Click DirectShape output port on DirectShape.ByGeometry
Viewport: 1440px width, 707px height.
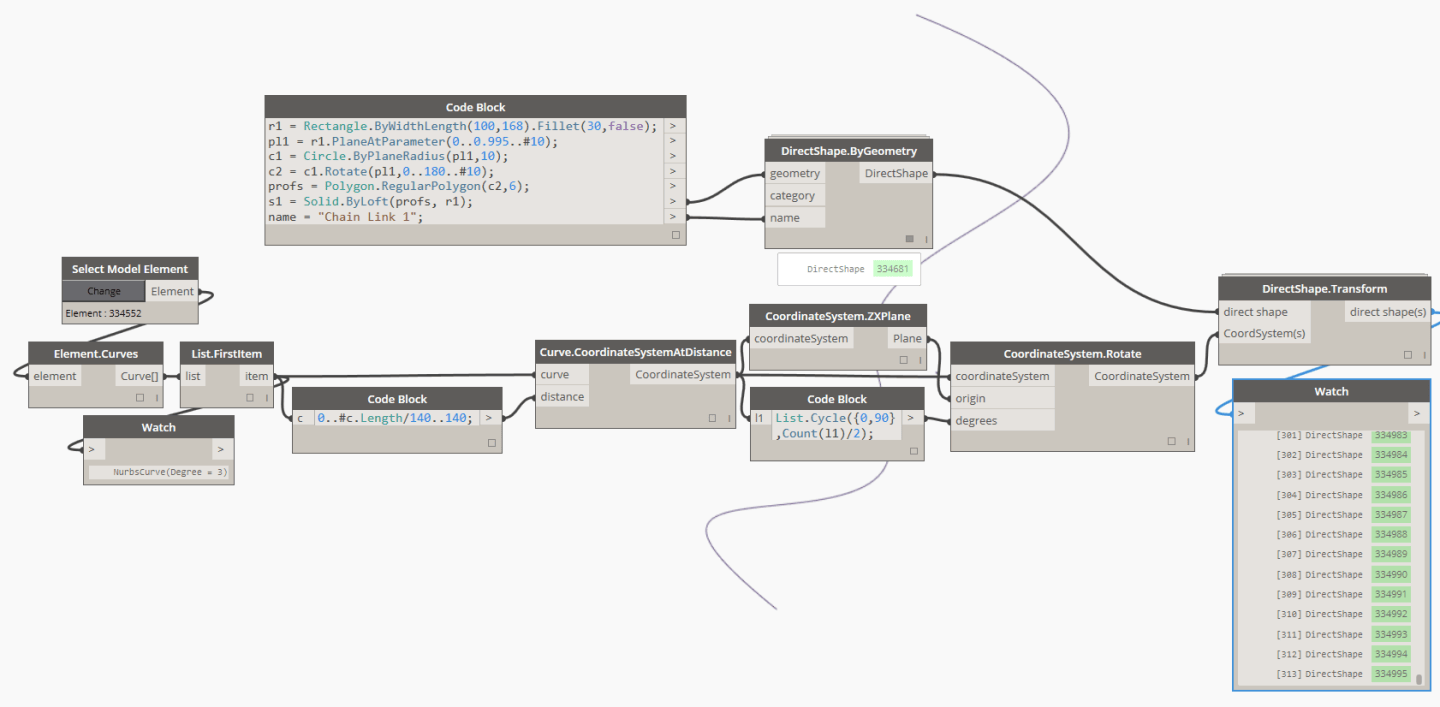point(895,173)
